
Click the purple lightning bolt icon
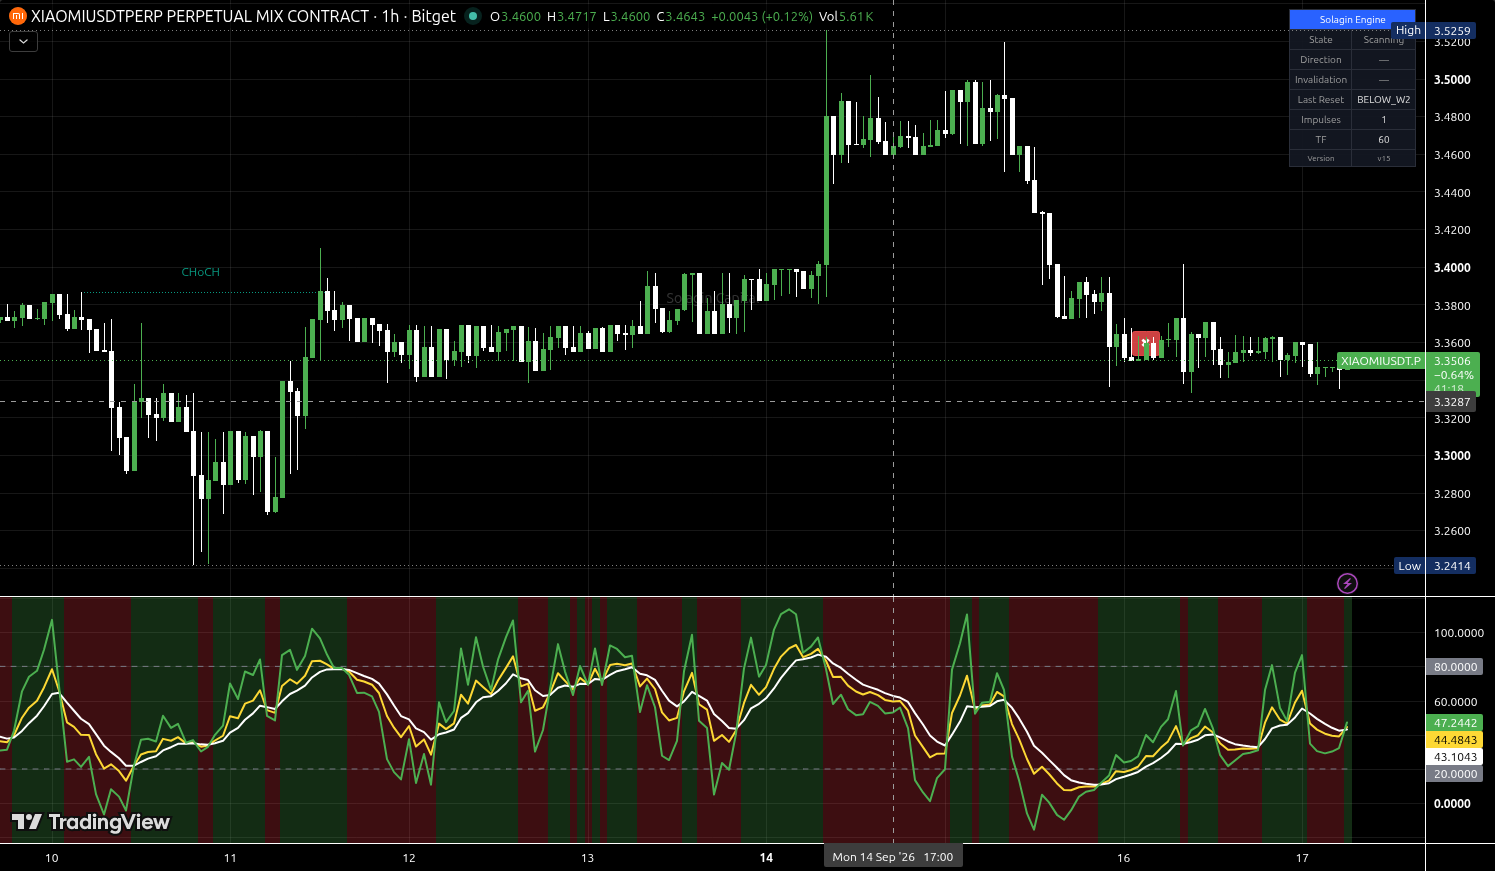[1347, 583]
